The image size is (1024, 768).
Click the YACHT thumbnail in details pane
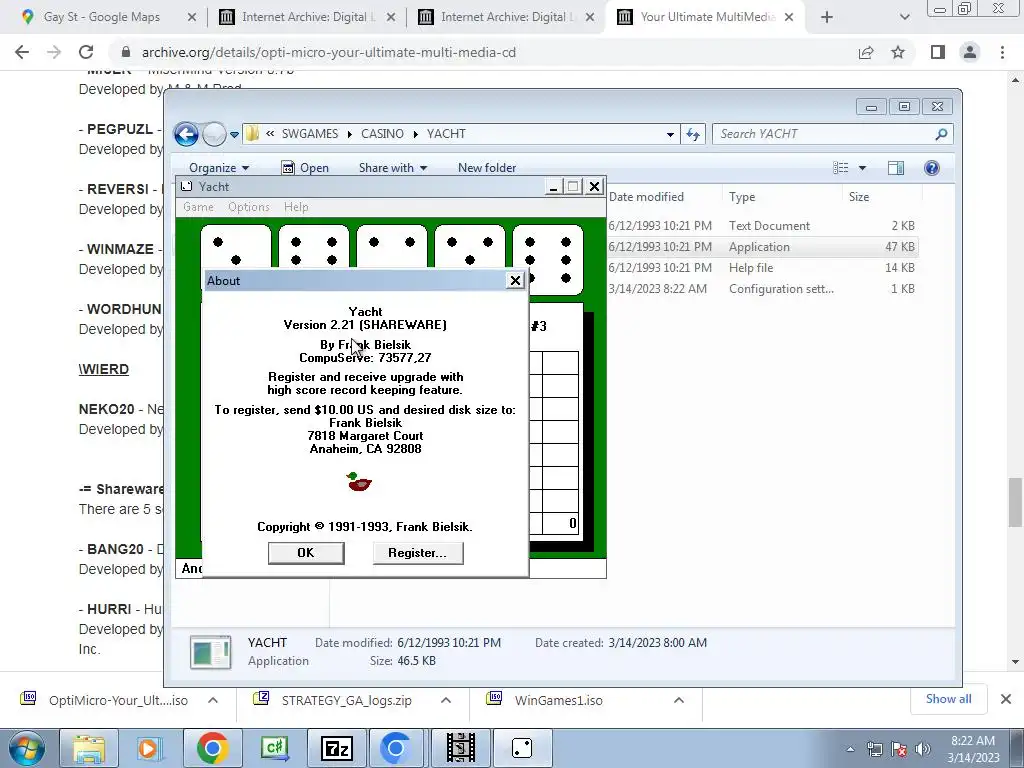(210, 652)
